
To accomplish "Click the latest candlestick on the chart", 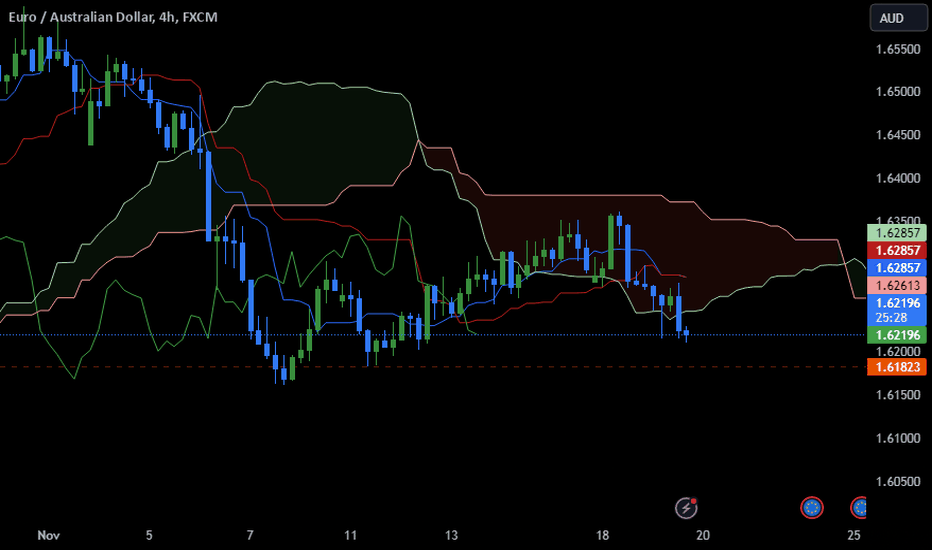I will click(687, 334).
